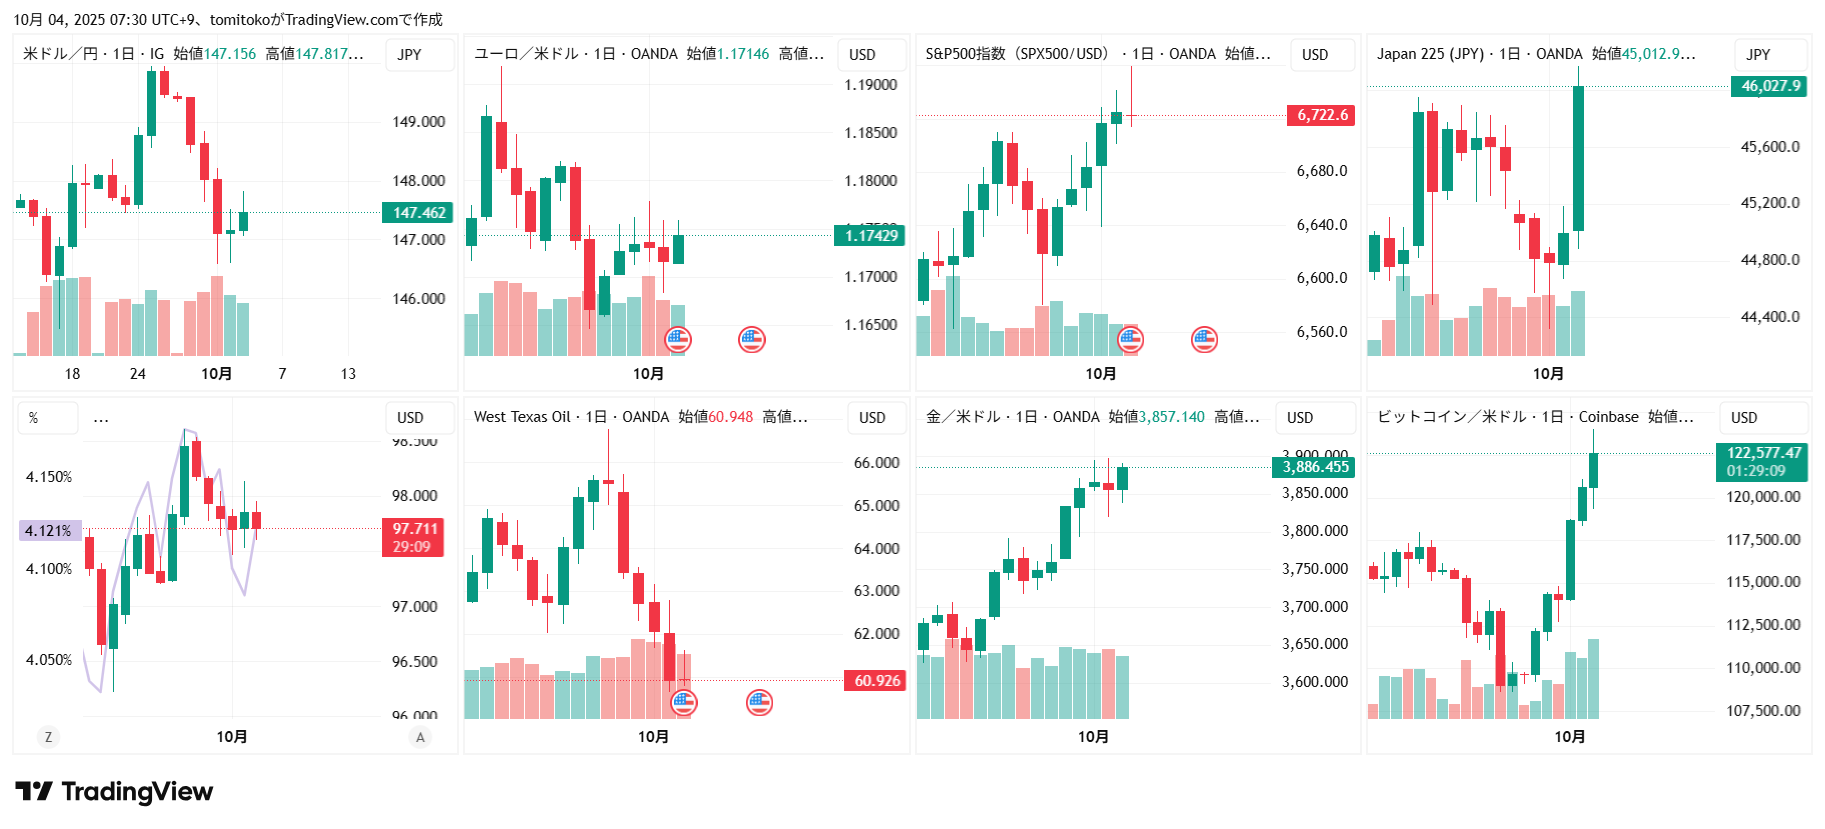Click the left US flag icon on the West Texas Oil chart

(x=684, y=703)
